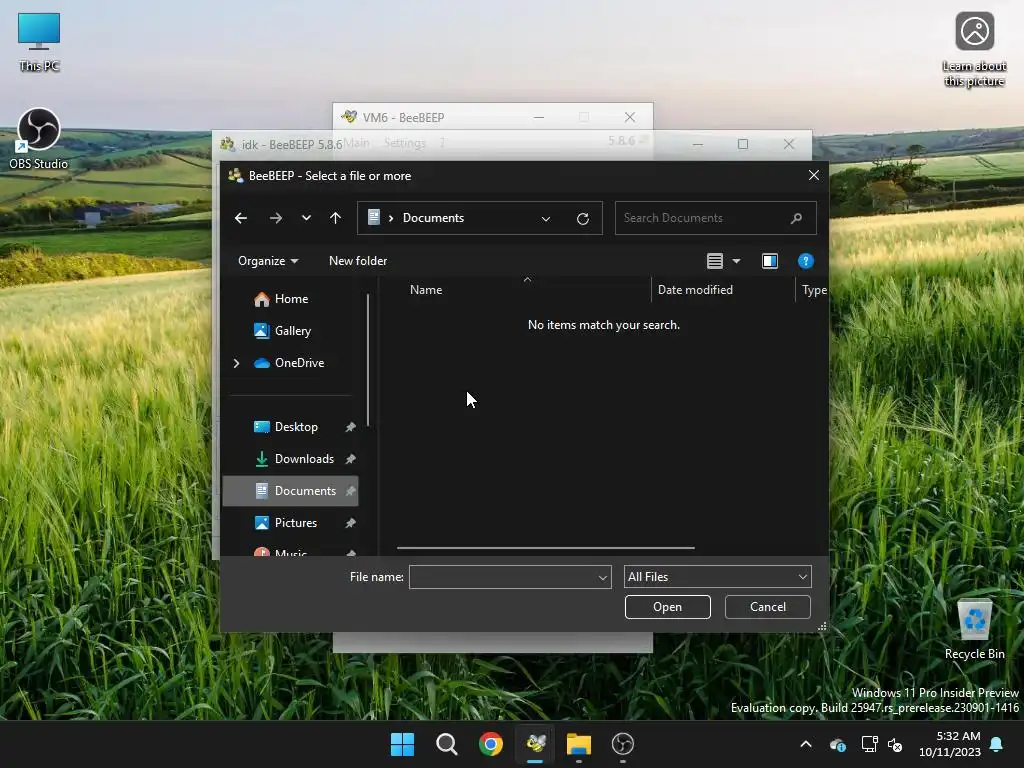Close the Select a file dialog
Screen dimensions: 1024x768
(x=814, y=176)
